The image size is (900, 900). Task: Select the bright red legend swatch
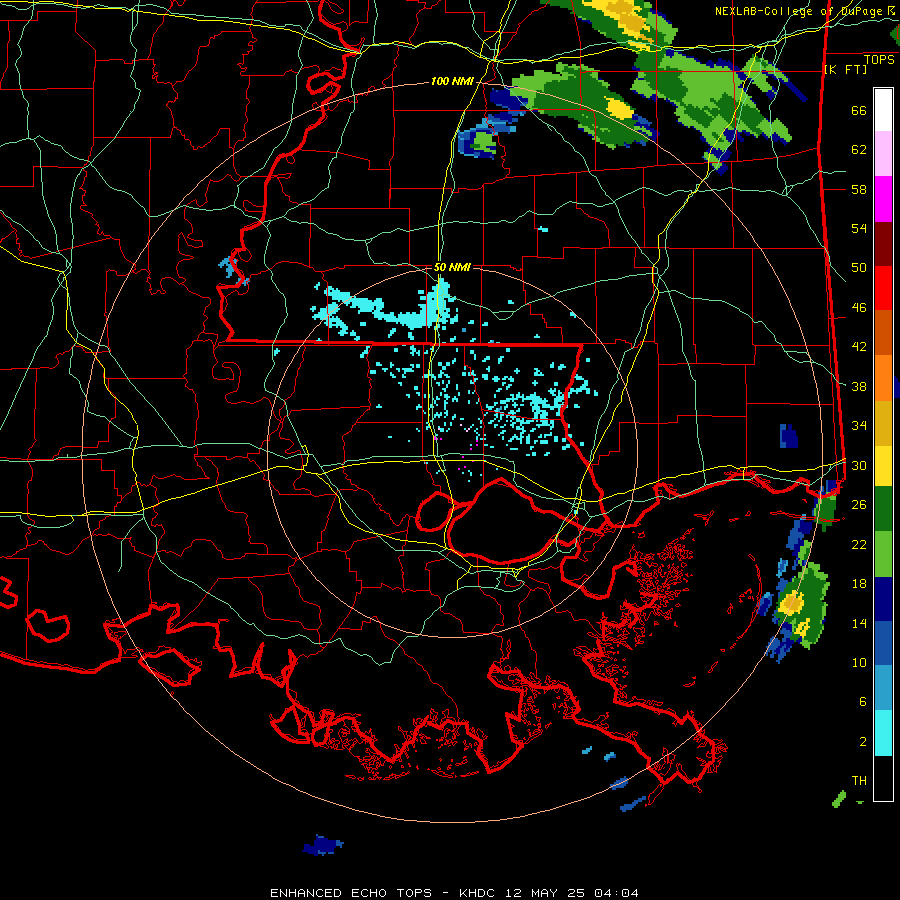point(883,288)
